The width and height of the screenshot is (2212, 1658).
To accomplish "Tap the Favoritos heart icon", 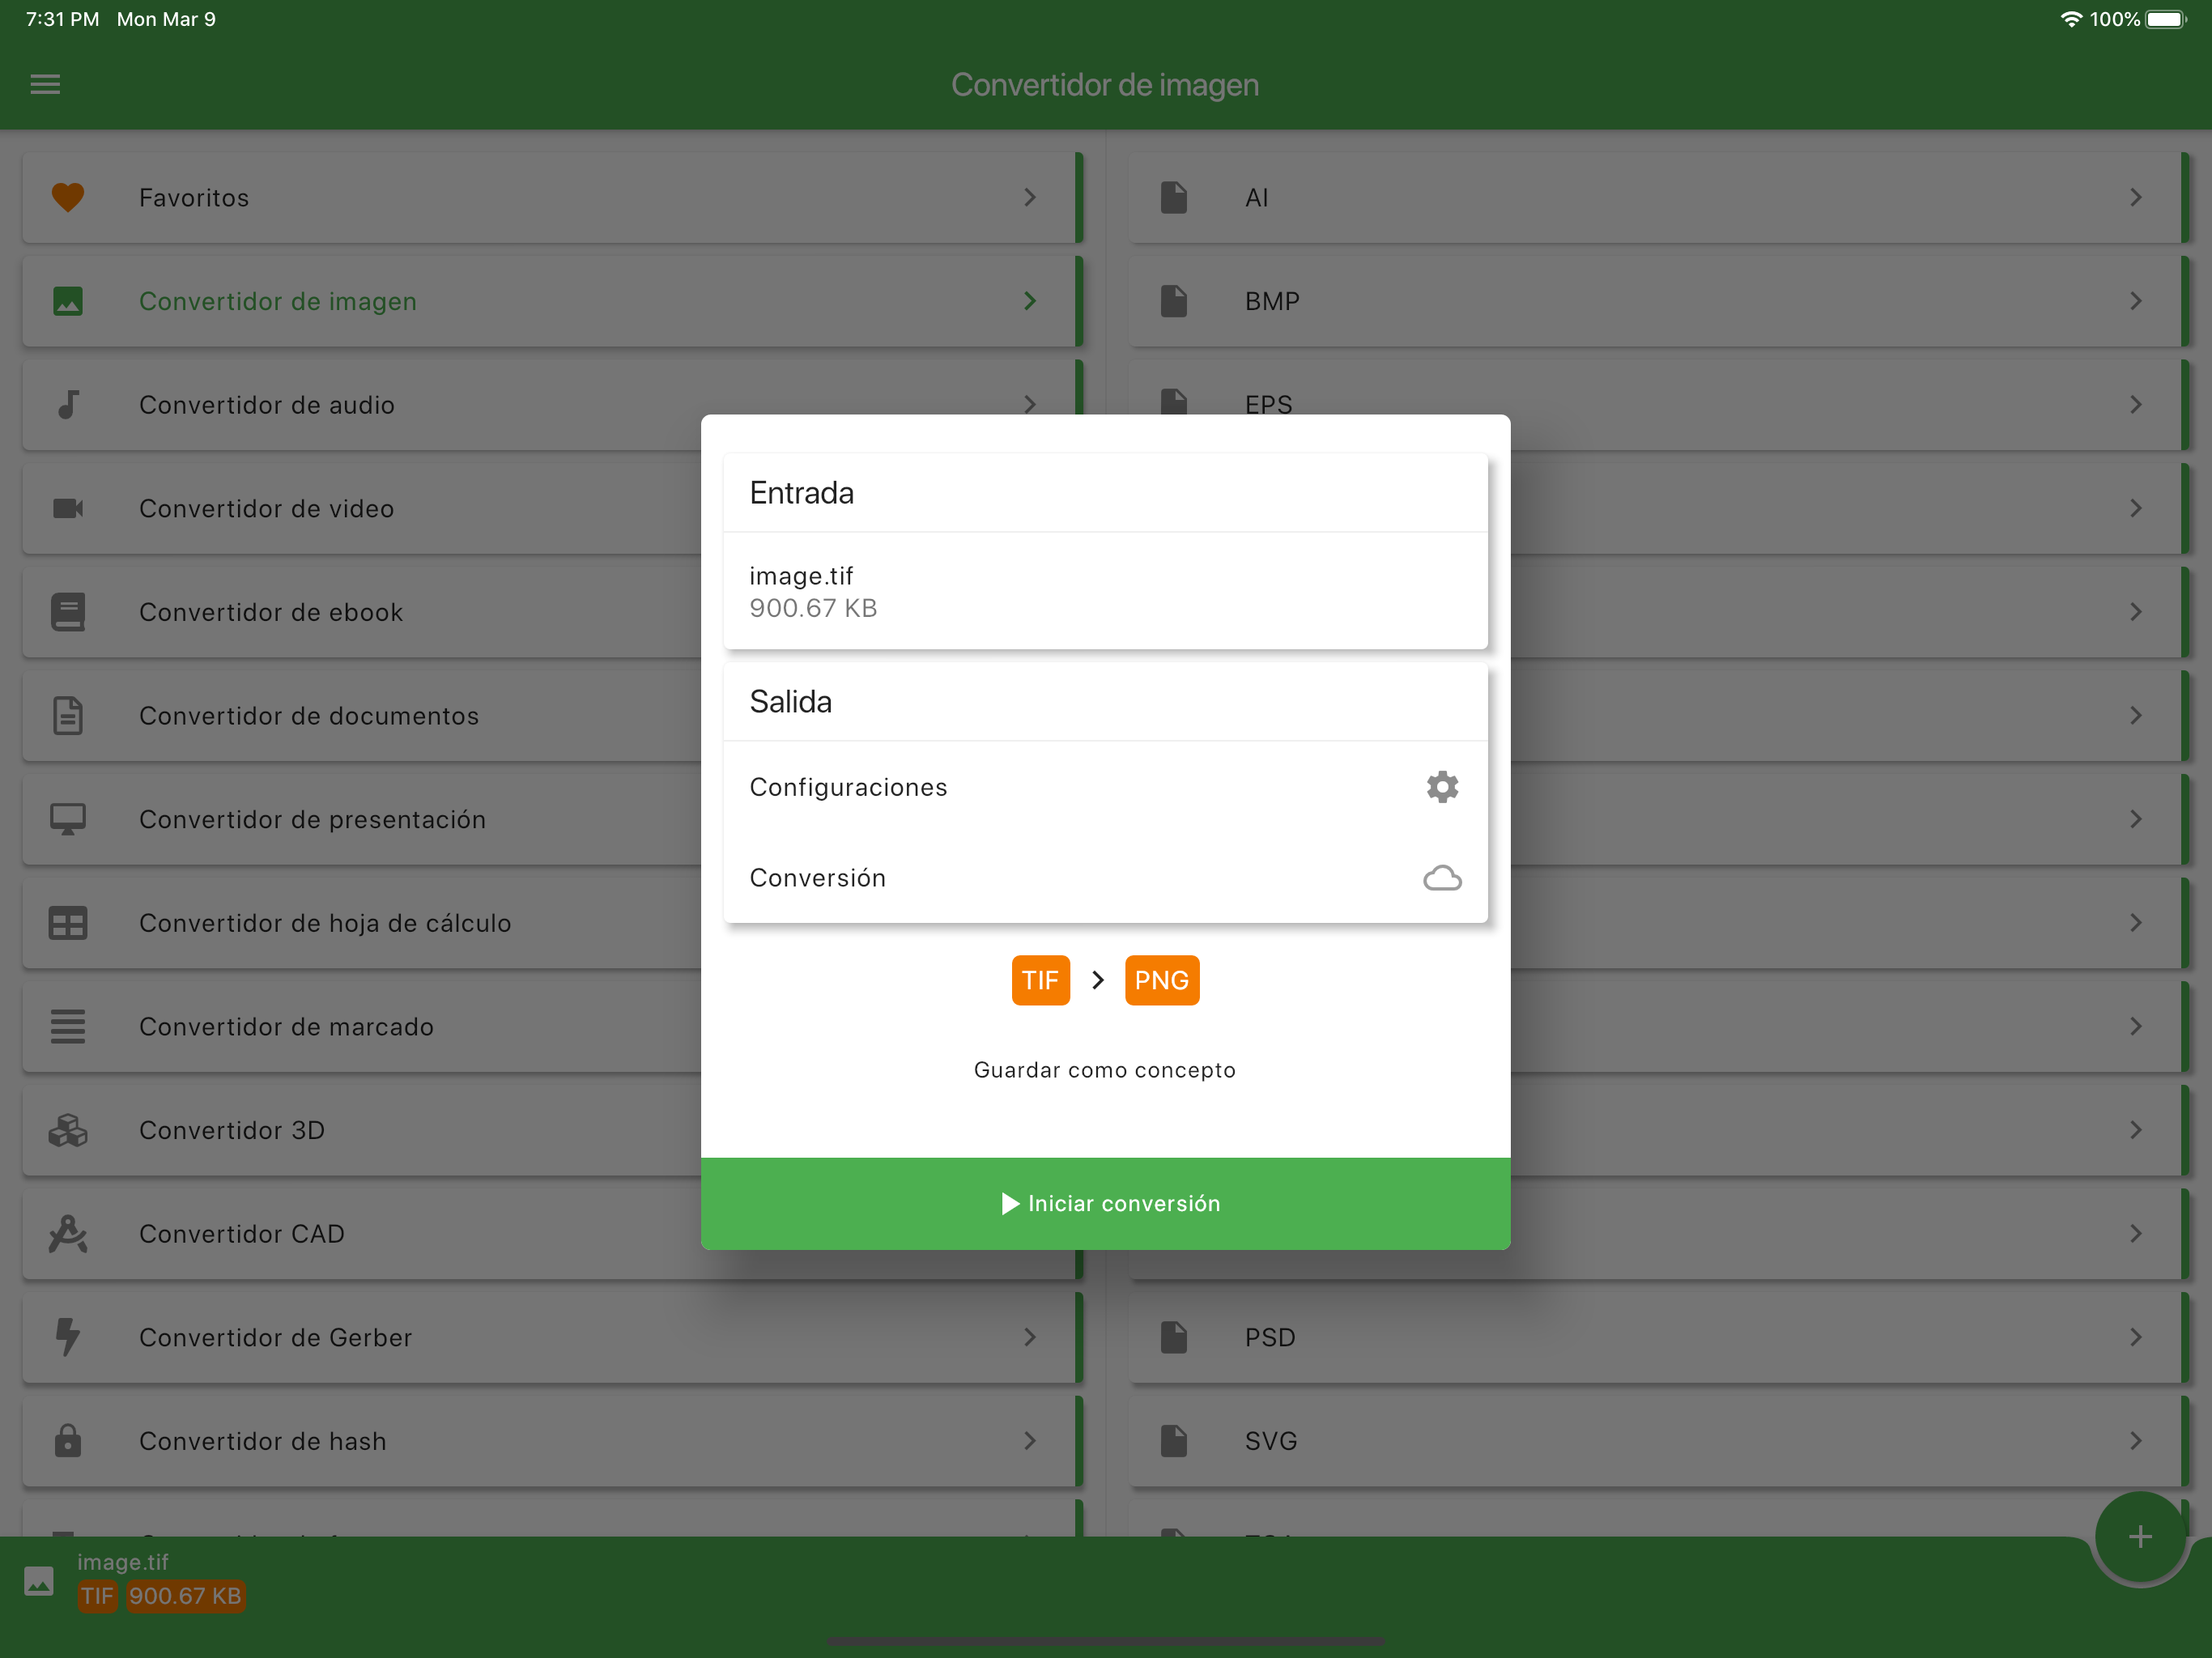I will [68, 197].
